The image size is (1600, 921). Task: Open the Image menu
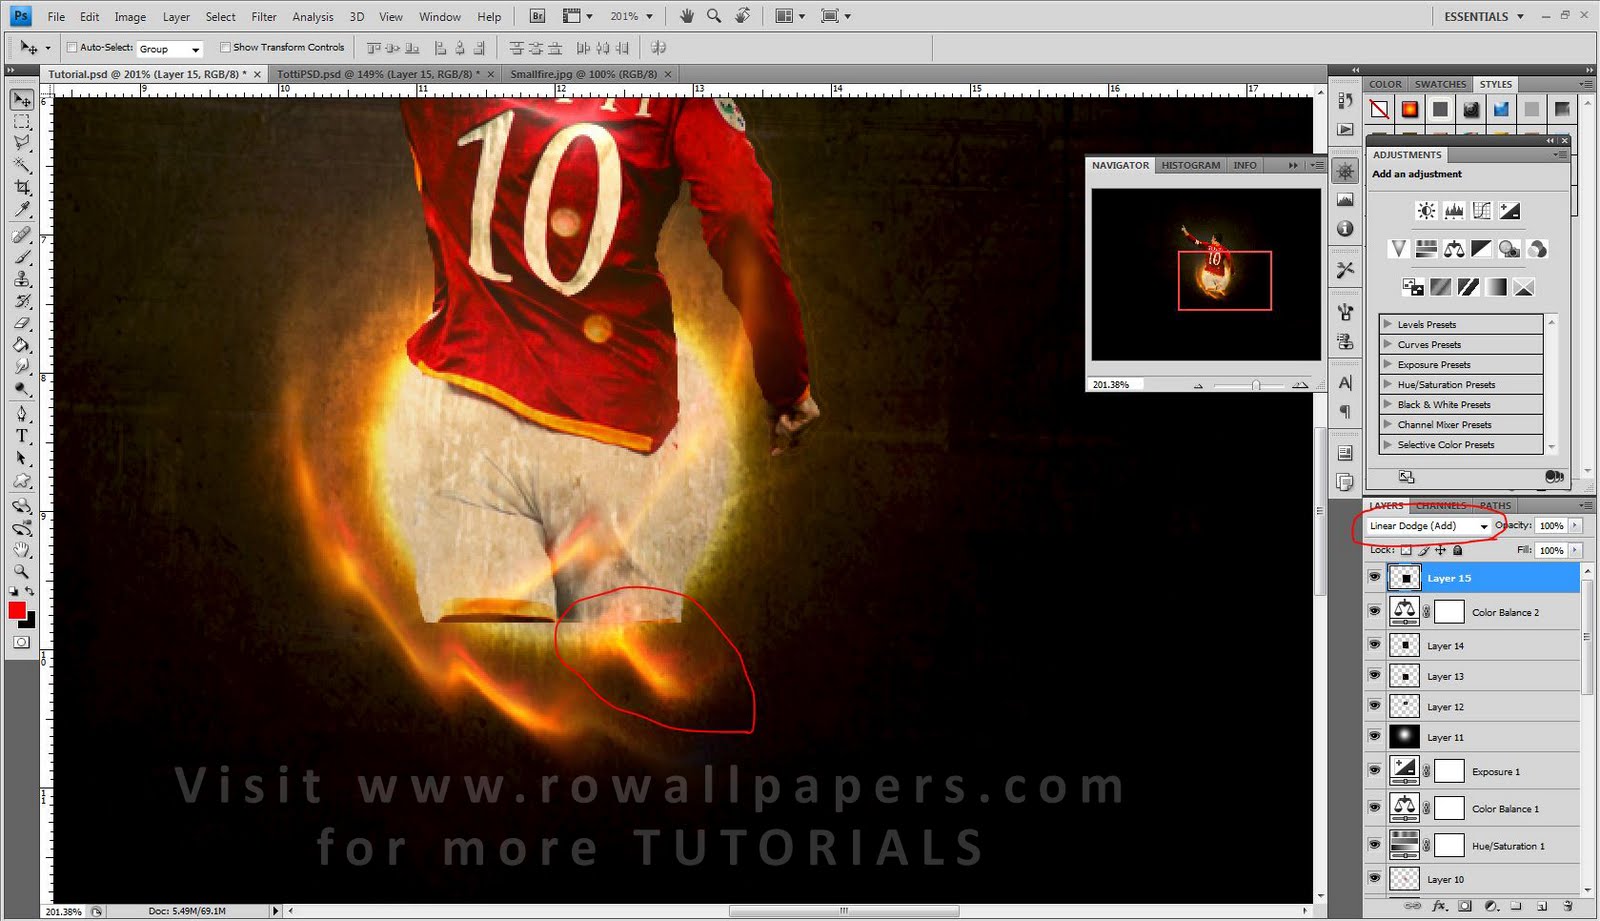tap(130, 17)
